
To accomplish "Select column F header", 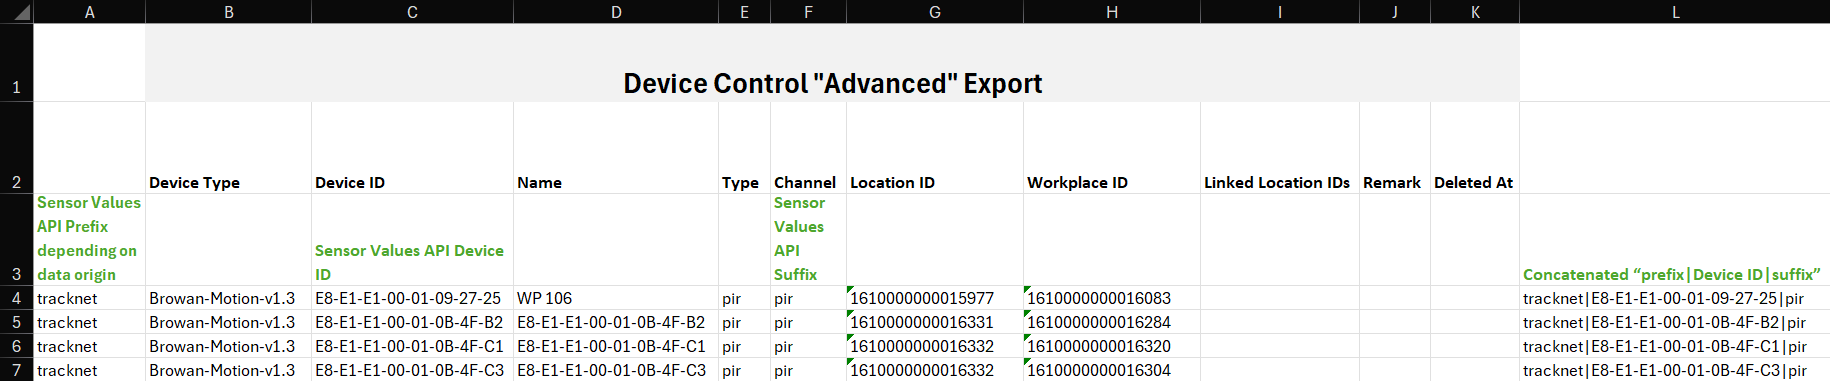I will click(808, 12).
